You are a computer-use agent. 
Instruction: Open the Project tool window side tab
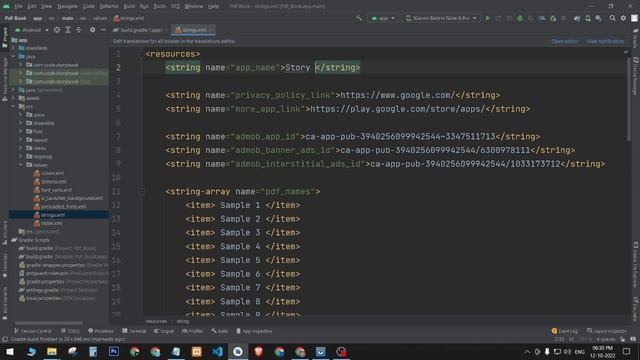[x=4, y=38]
